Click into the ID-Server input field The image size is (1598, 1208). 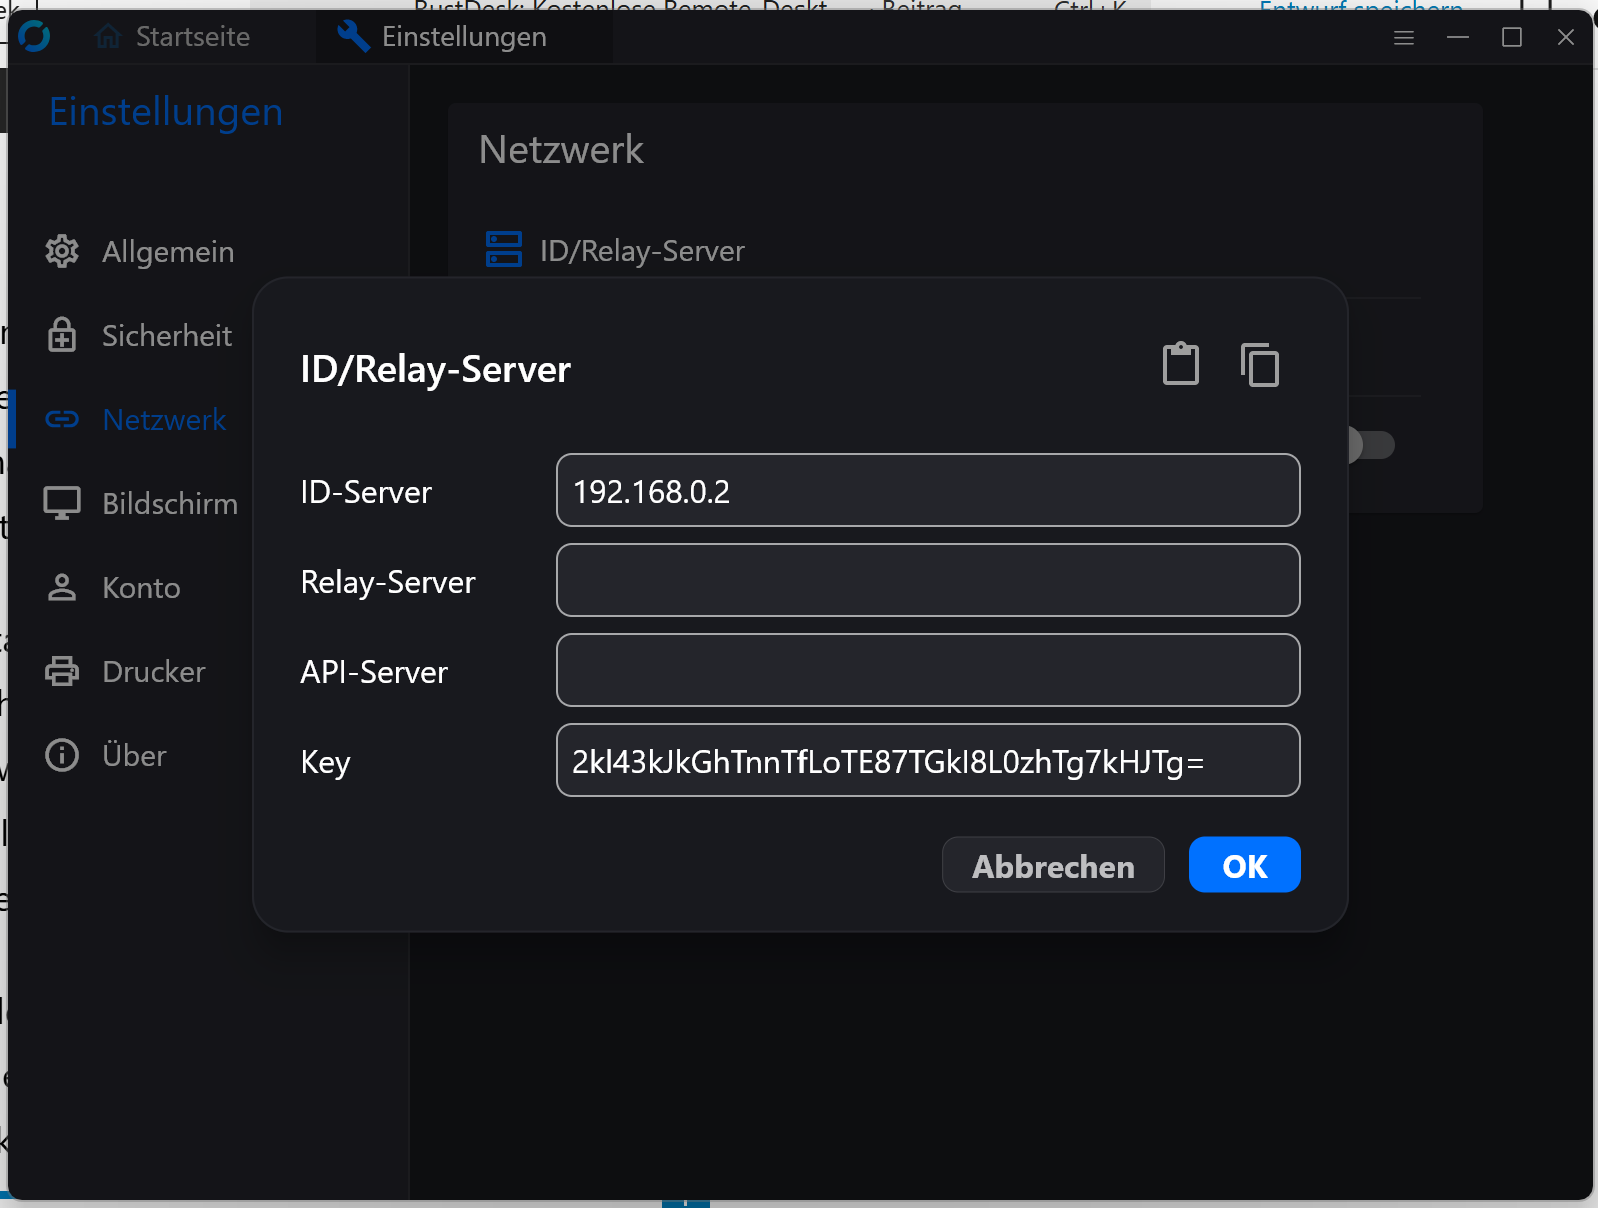(927, 491)
